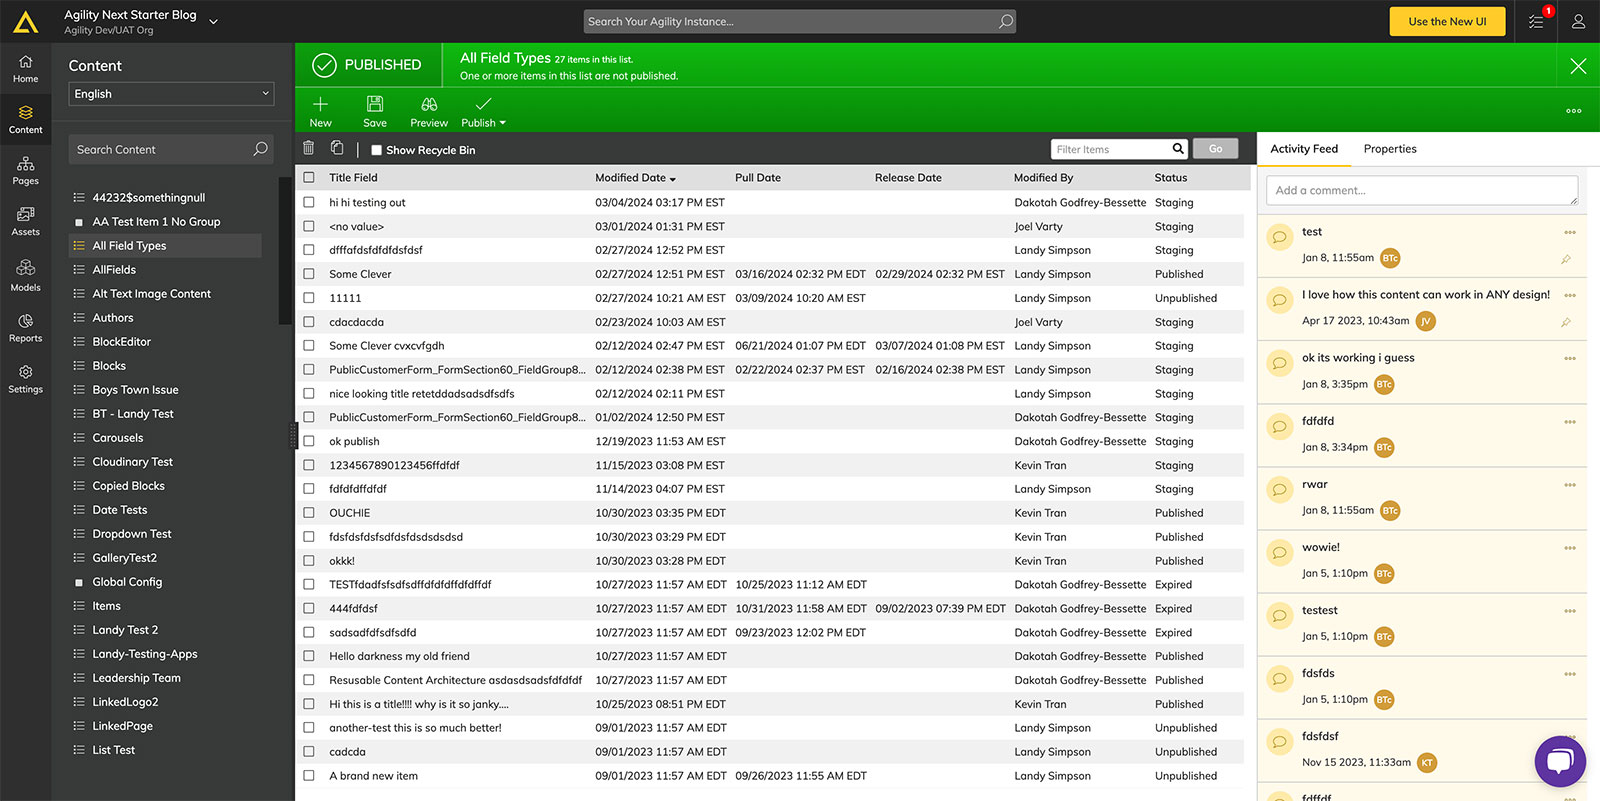Click the copy icon next to trash
Image resolution: width=1600 pixels, height=801 pixels.
coord(337,148)
